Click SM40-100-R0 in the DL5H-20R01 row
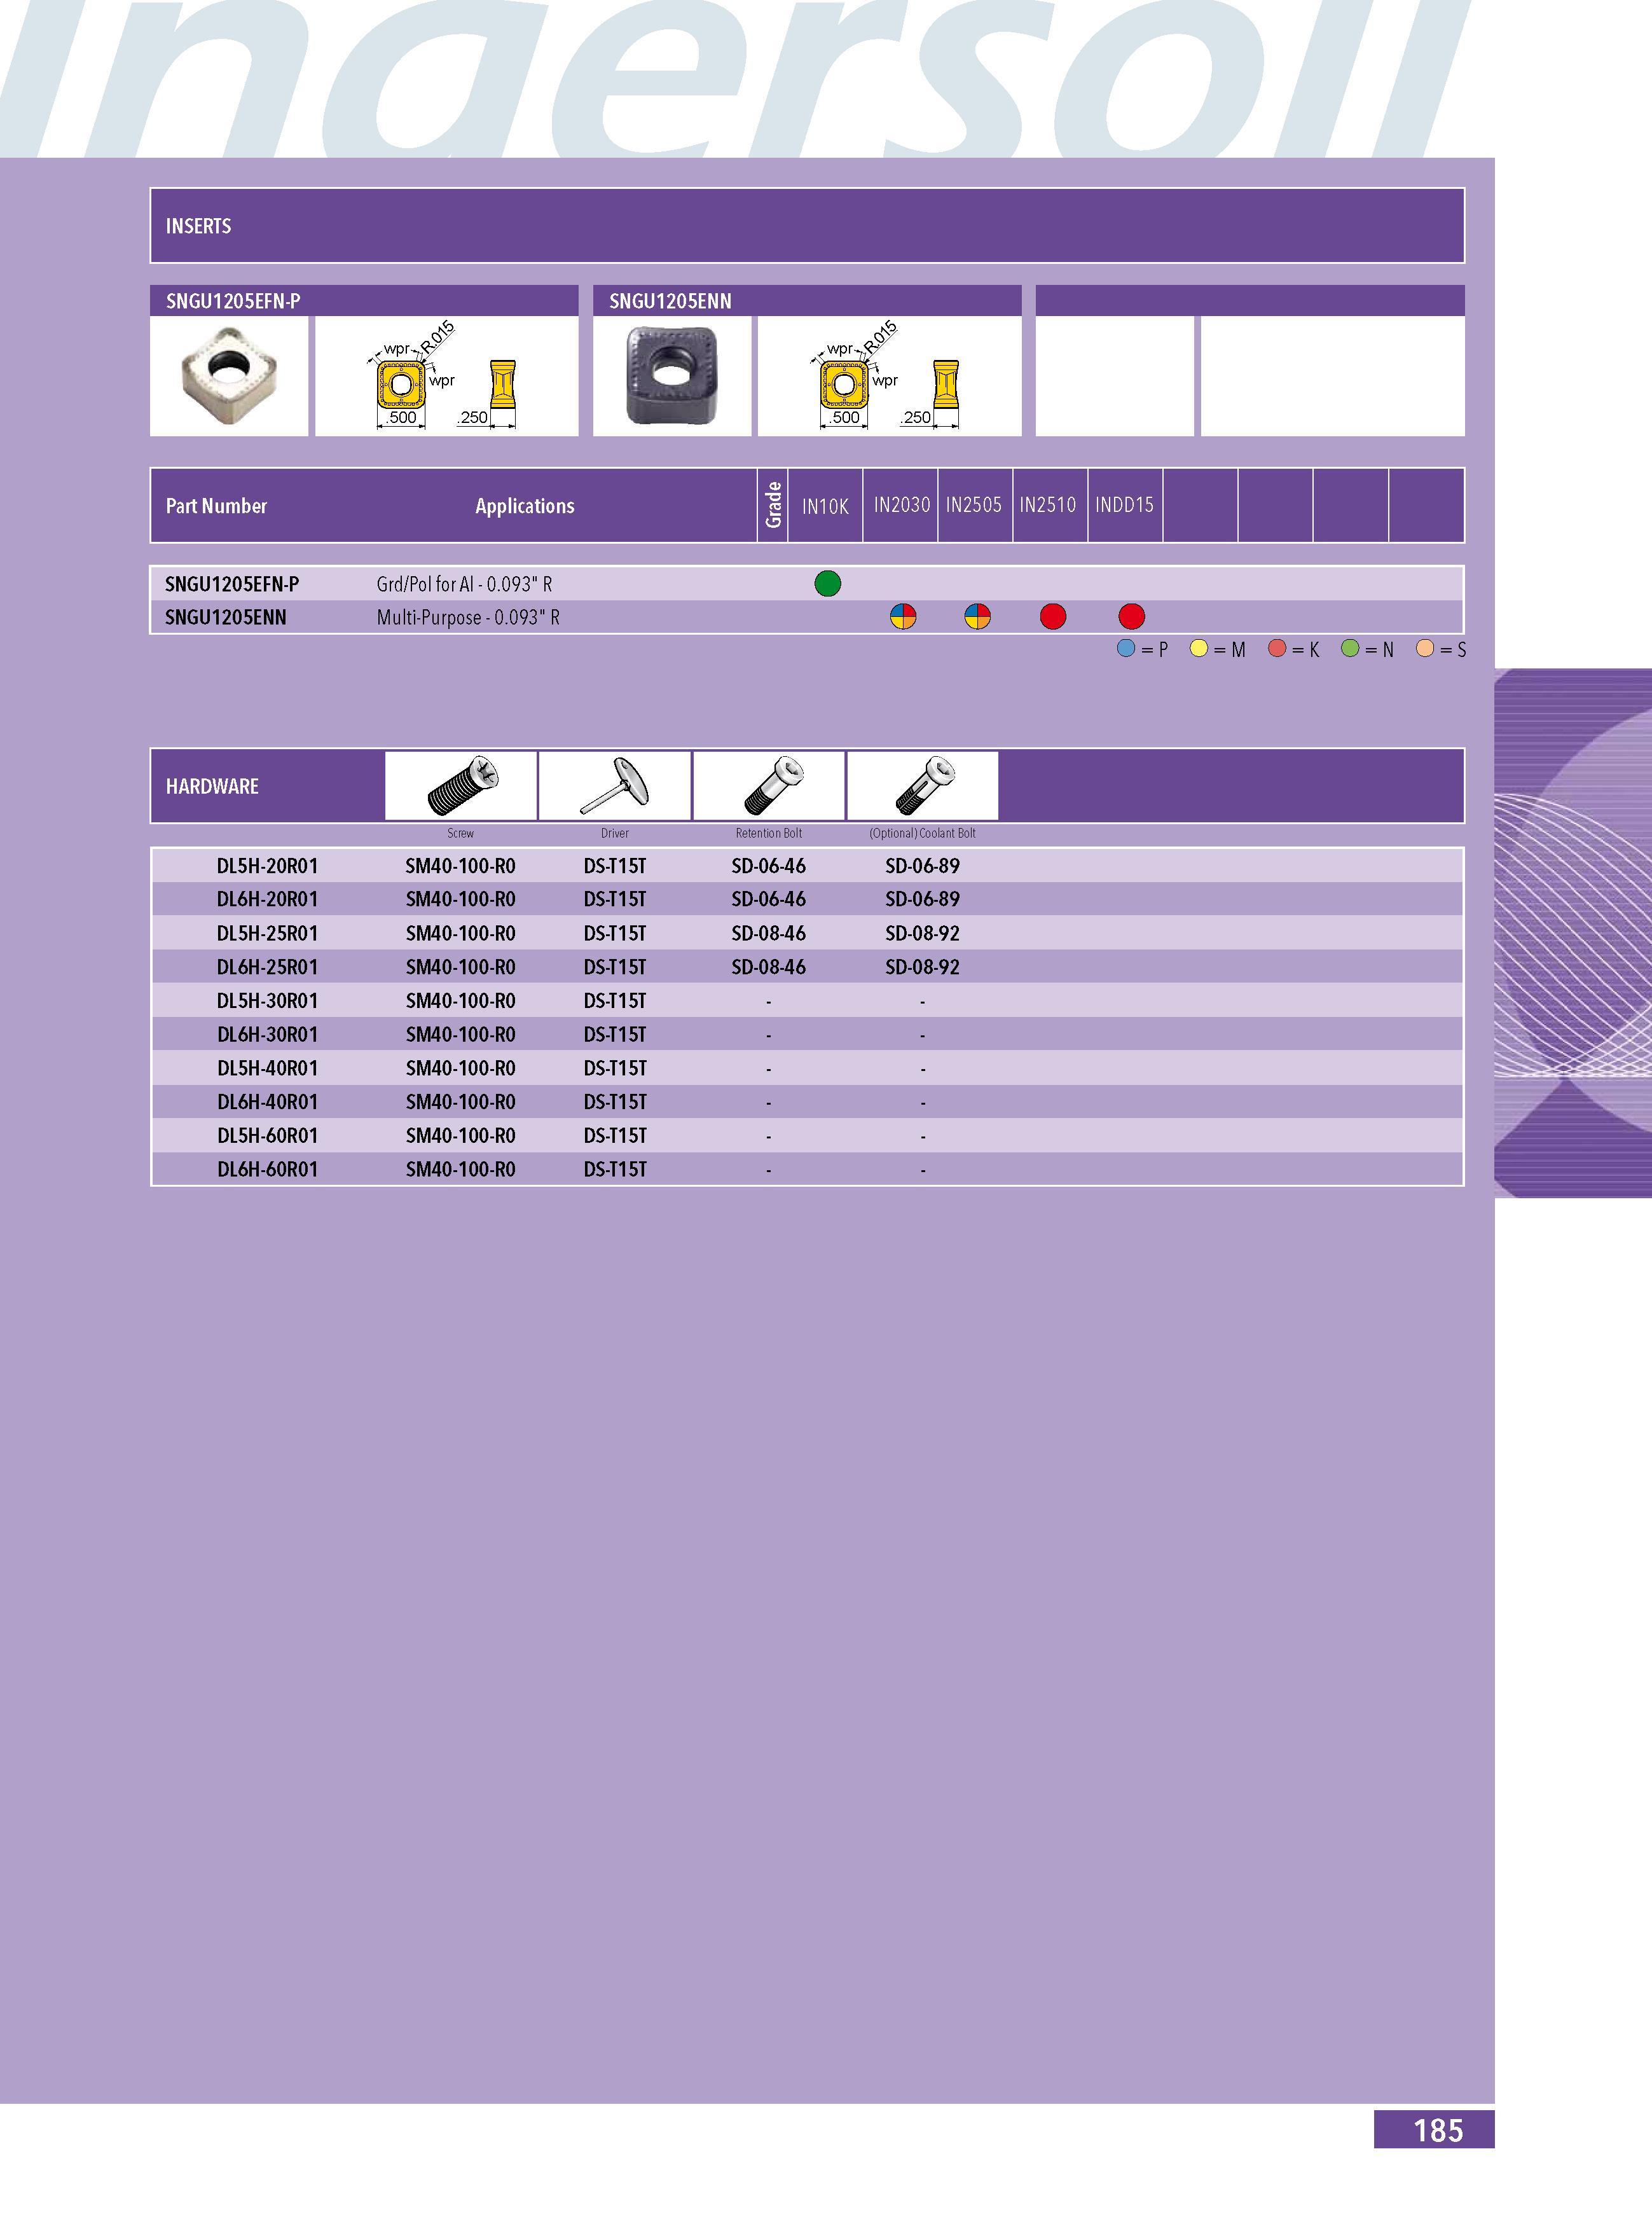 (460, 866)
